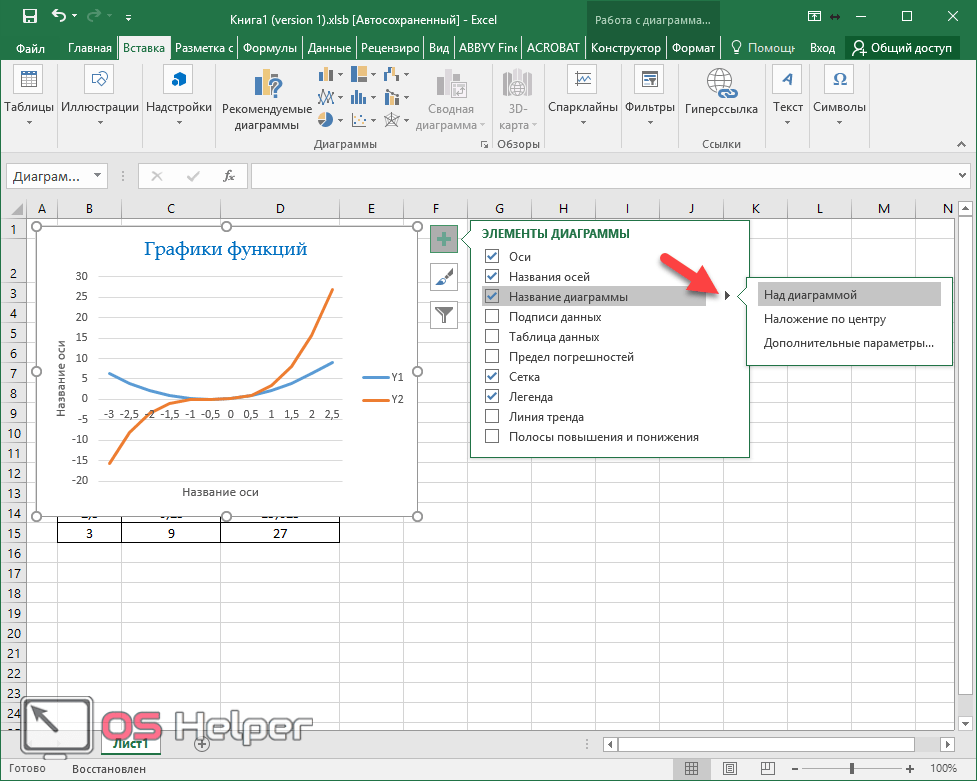Click the zoom slider handle in status bar
The height and width of the screenshot is (781, 977).
click(851, 769)
